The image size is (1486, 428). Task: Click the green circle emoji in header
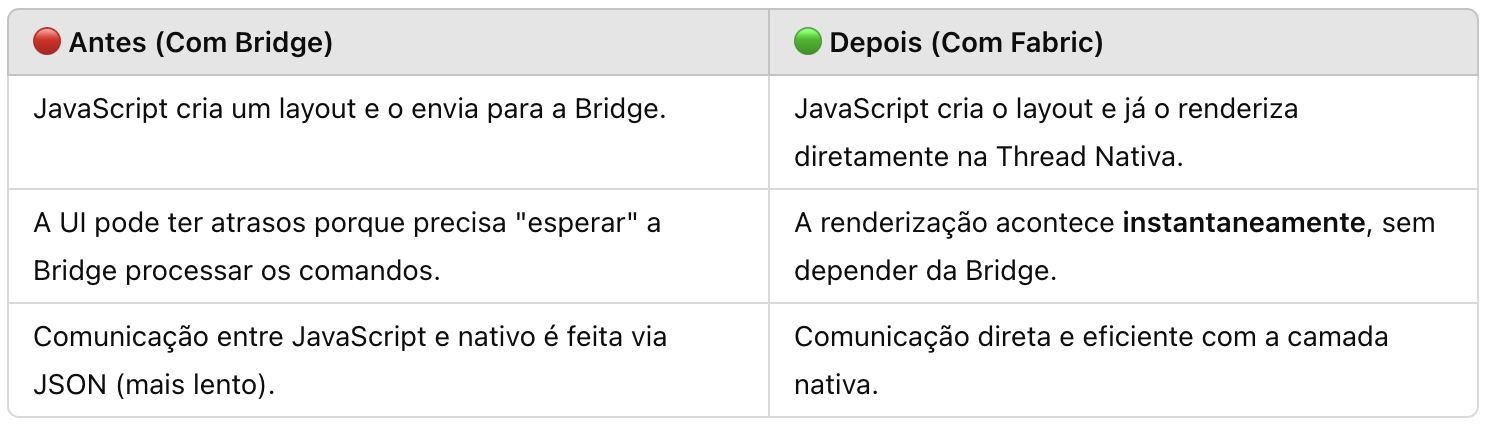coord(807,42)
